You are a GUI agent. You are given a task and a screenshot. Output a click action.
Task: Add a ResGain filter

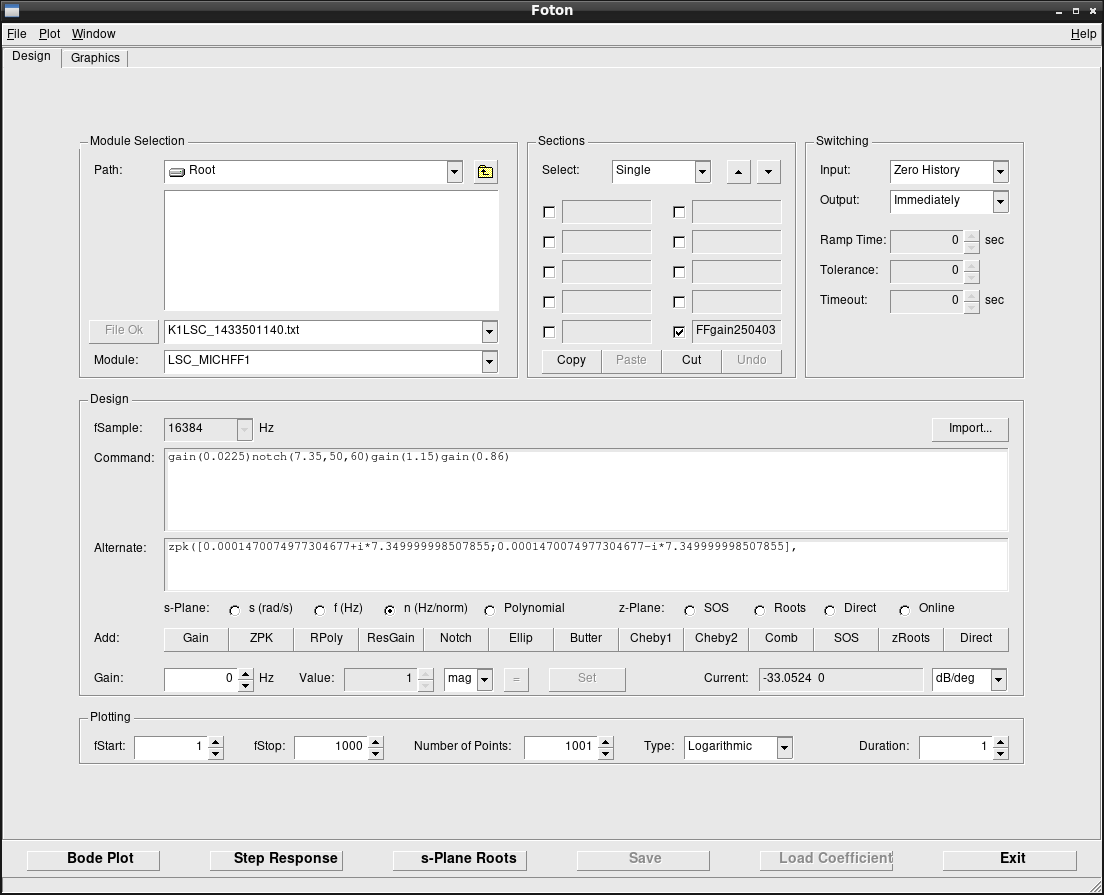[x=391, y=639]
